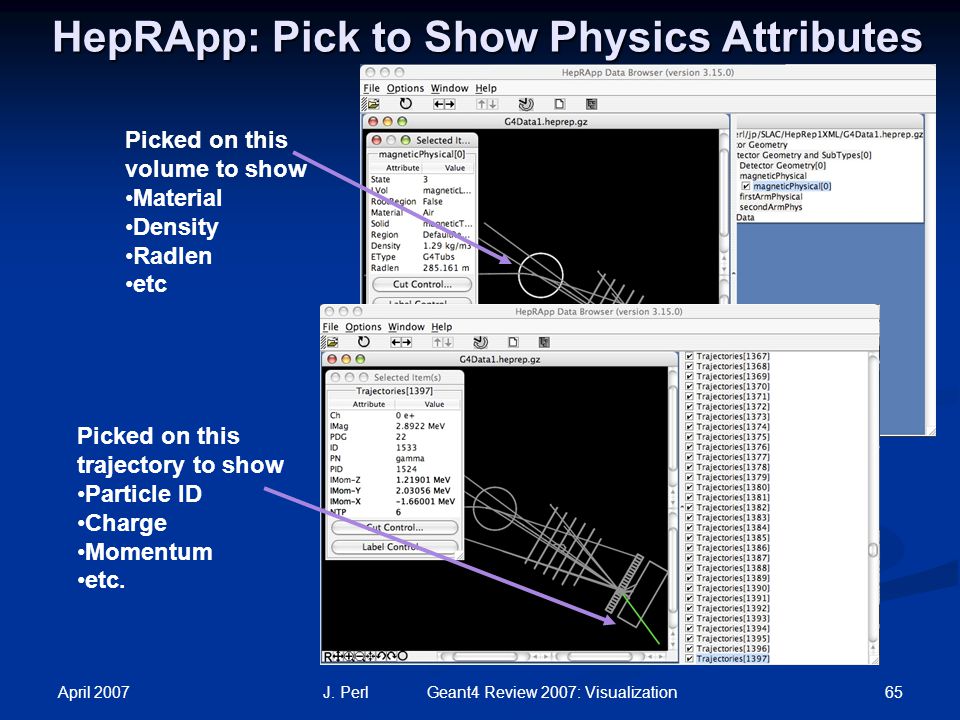Toggle checkbox beside magneticPhysical[0] tree item

click(745, 186)
